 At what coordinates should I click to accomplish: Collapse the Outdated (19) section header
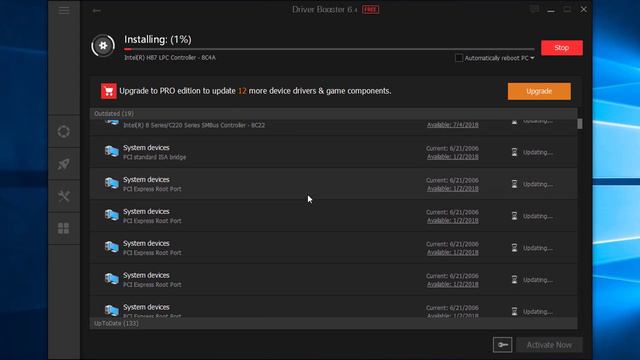tap(333, 113)
